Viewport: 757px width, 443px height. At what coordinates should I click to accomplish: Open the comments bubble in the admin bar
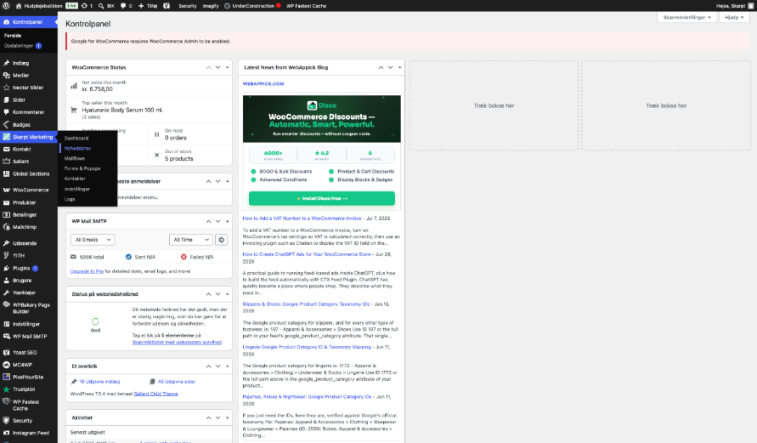tap(126, 6)
